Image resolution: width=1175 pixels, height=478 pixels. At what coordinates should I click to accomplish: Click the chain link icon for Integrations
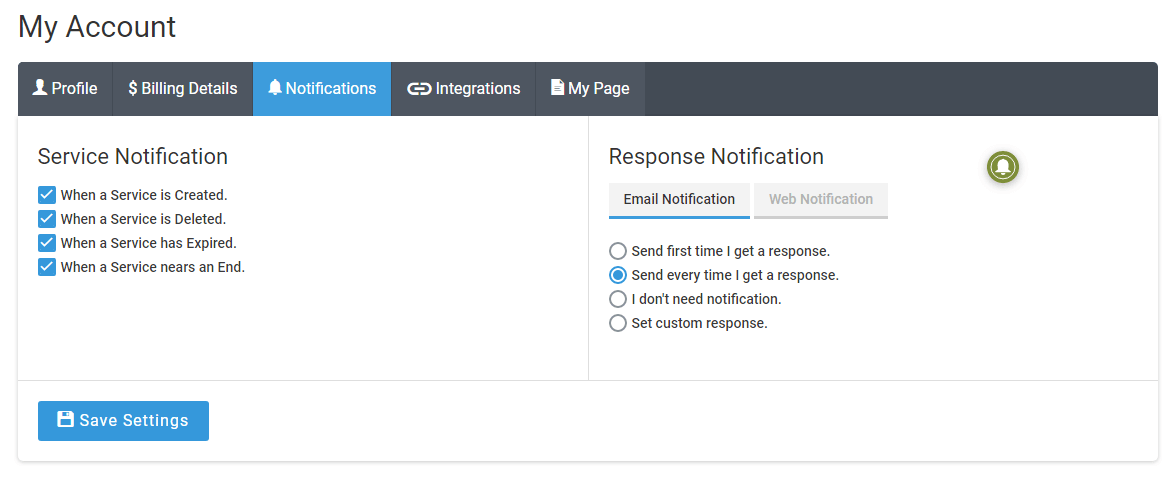click(x=419, y=88)
